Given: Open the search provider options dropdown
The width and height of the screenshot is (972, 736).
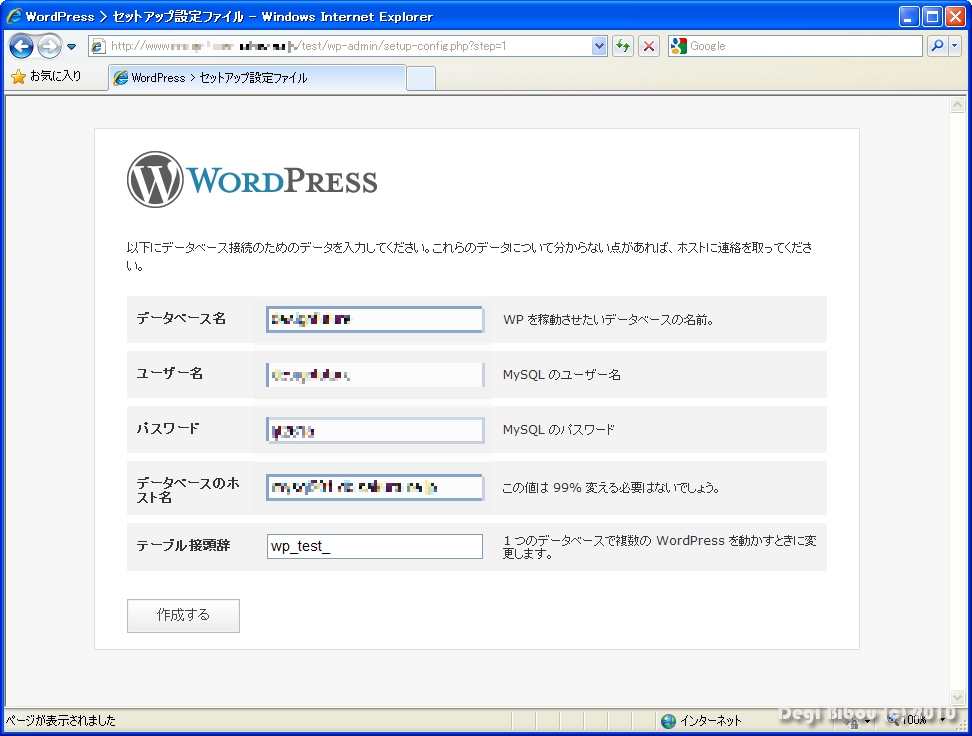Looking at the screenshot, I should click(x=954, y=46).
